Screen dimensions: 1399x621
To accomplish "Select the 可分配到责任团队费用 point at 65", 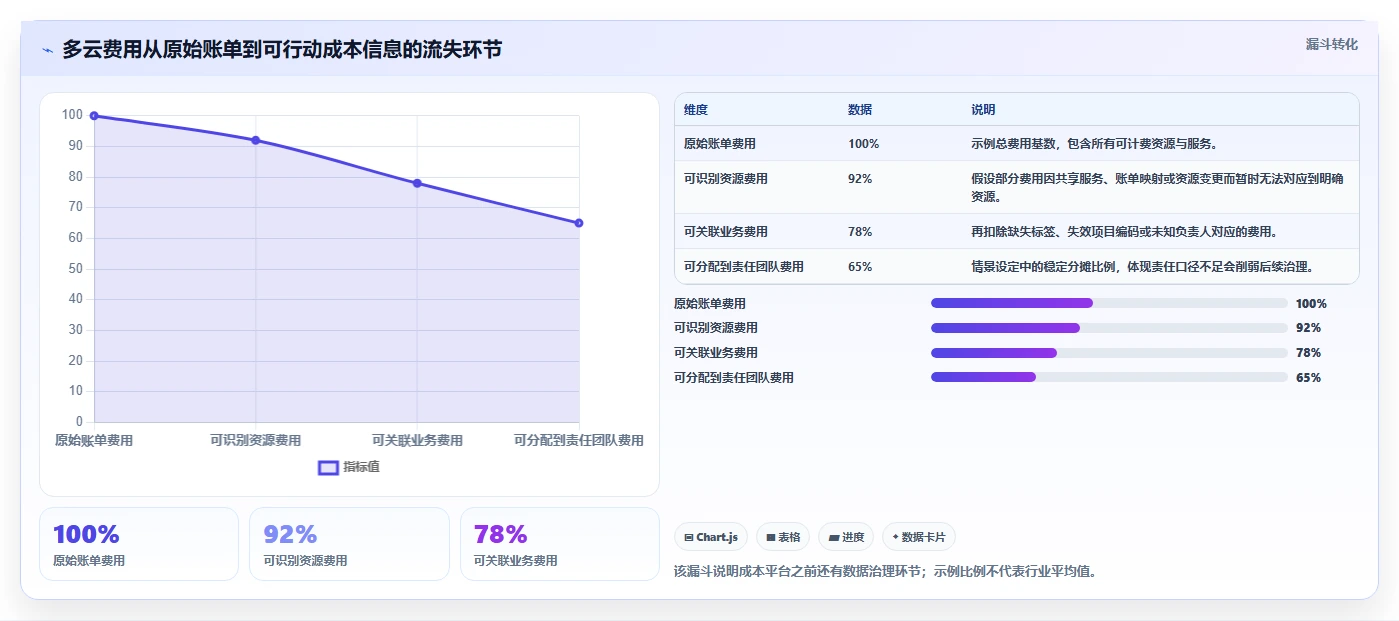I will (x=579, y=223).
